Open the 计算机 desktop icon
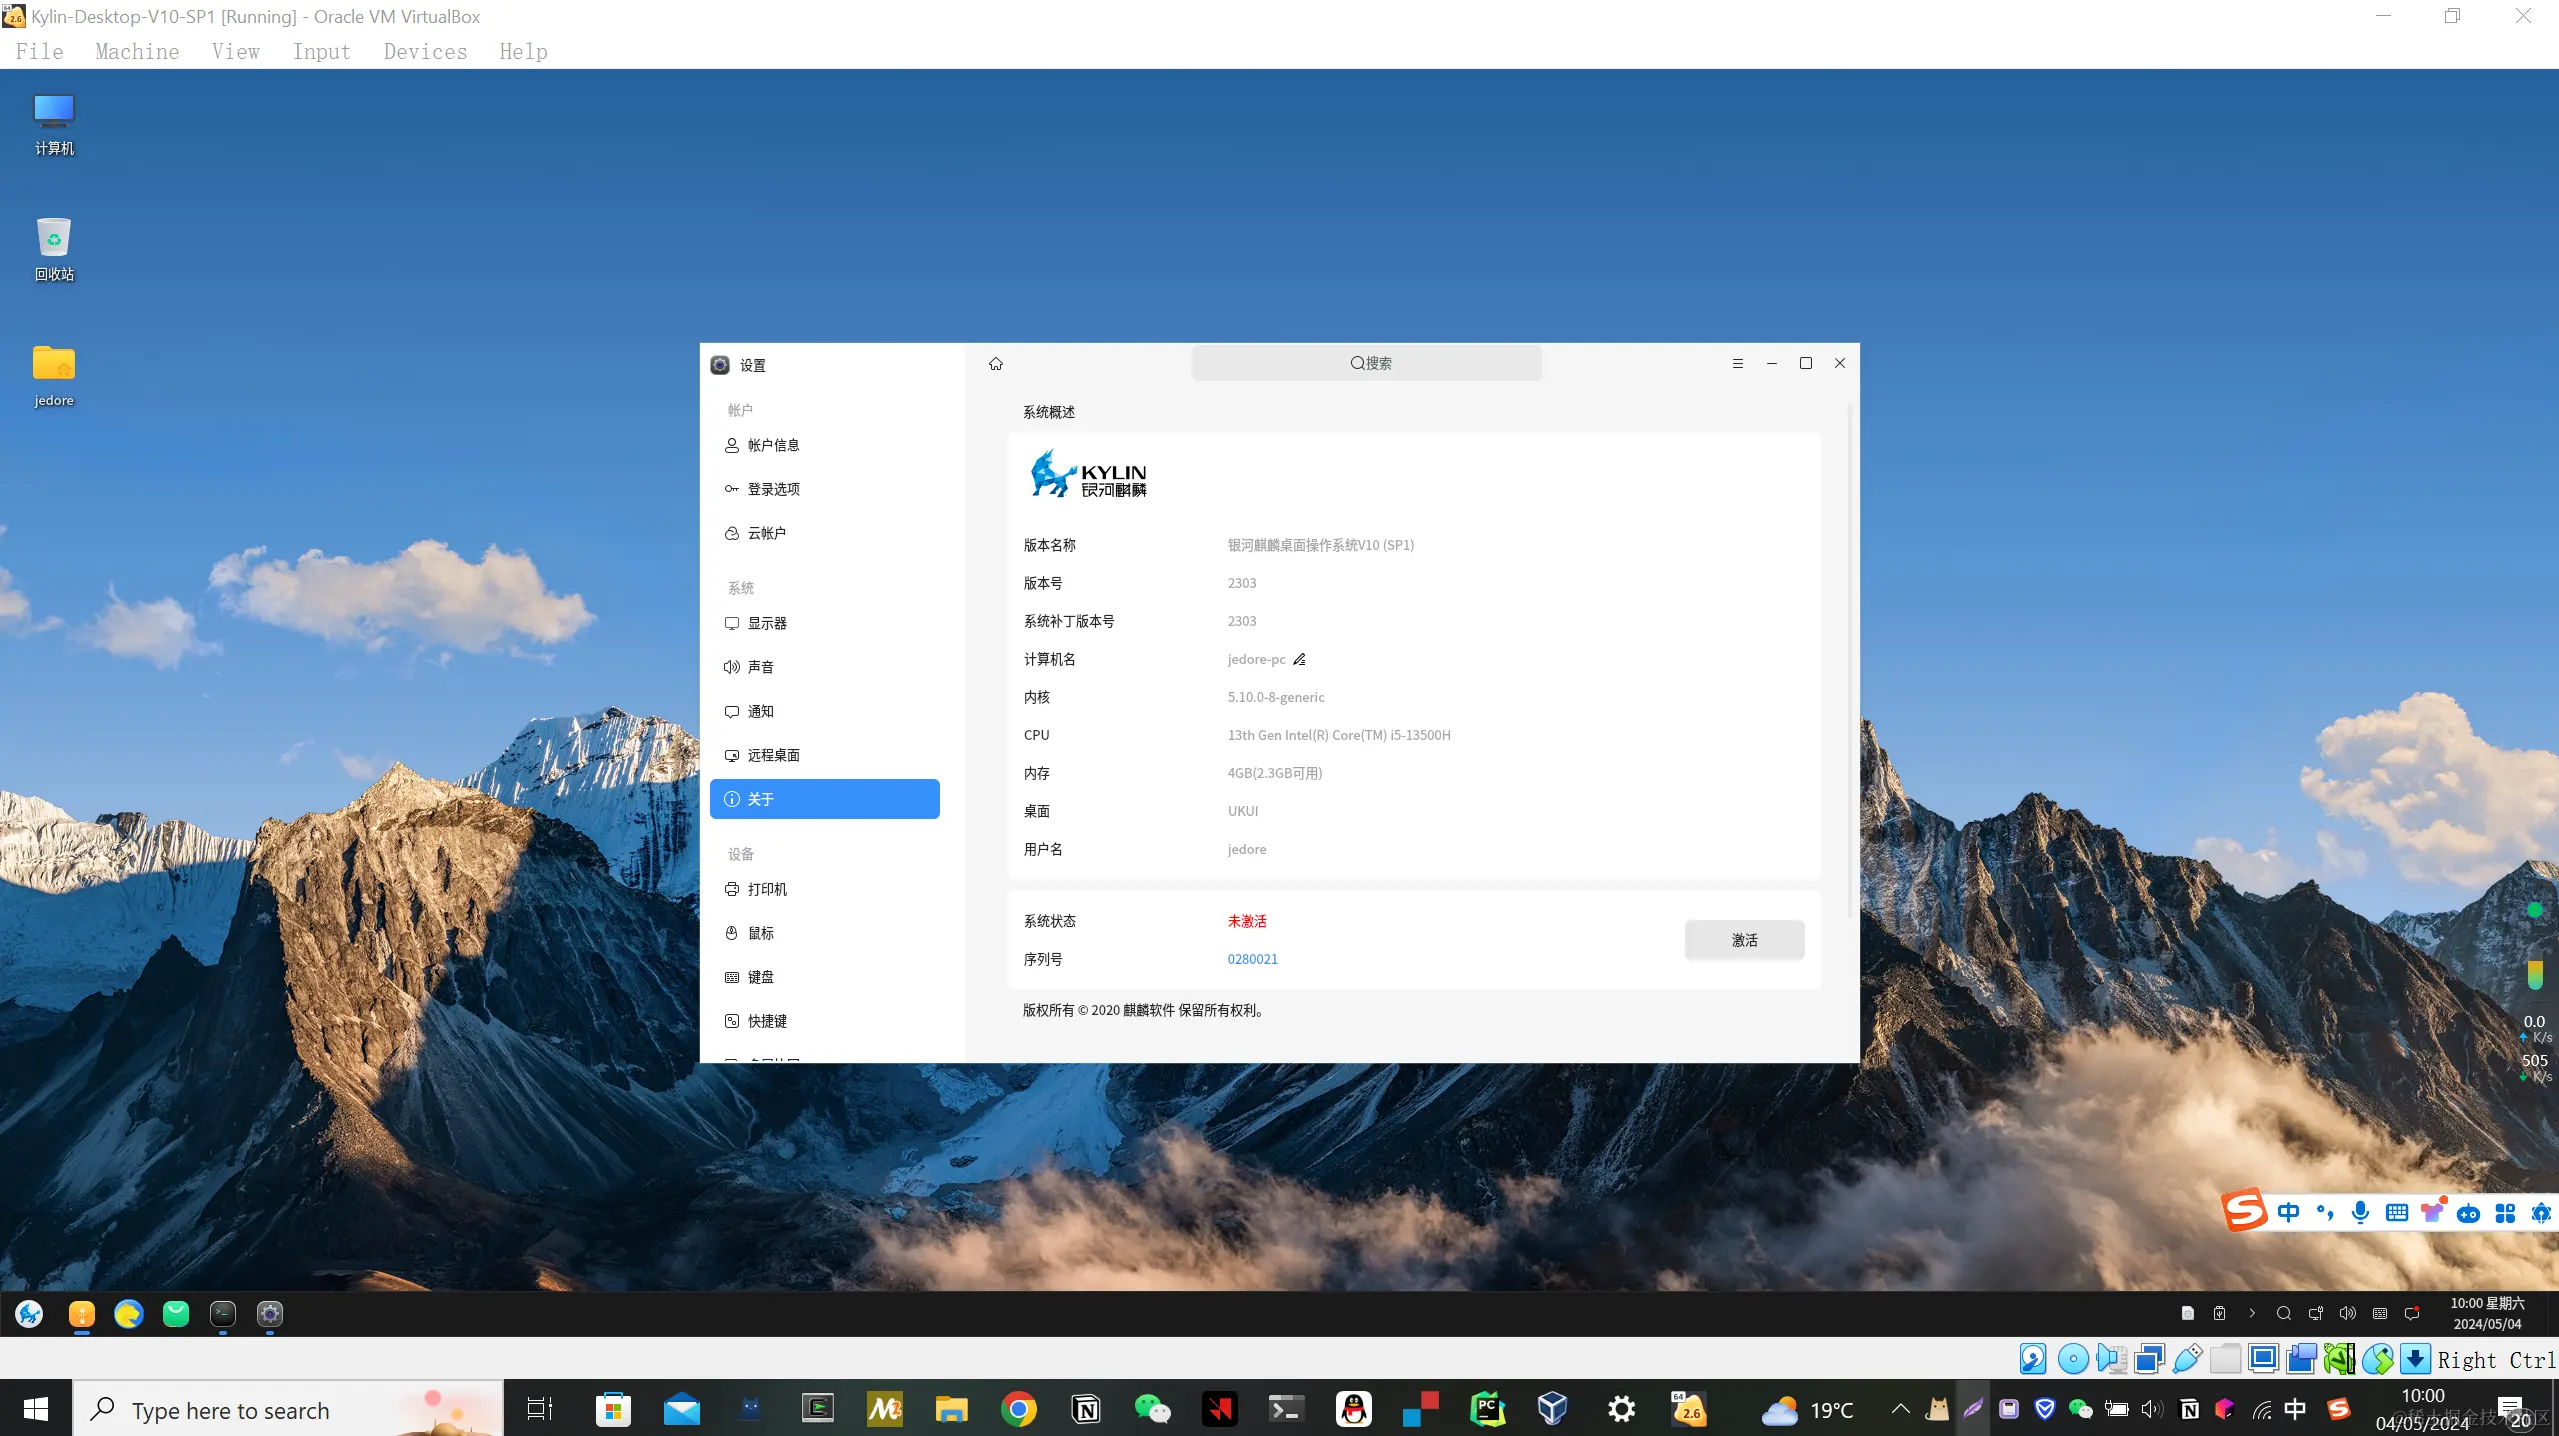Screen dimensions: 2559x1436 (54, 124)
